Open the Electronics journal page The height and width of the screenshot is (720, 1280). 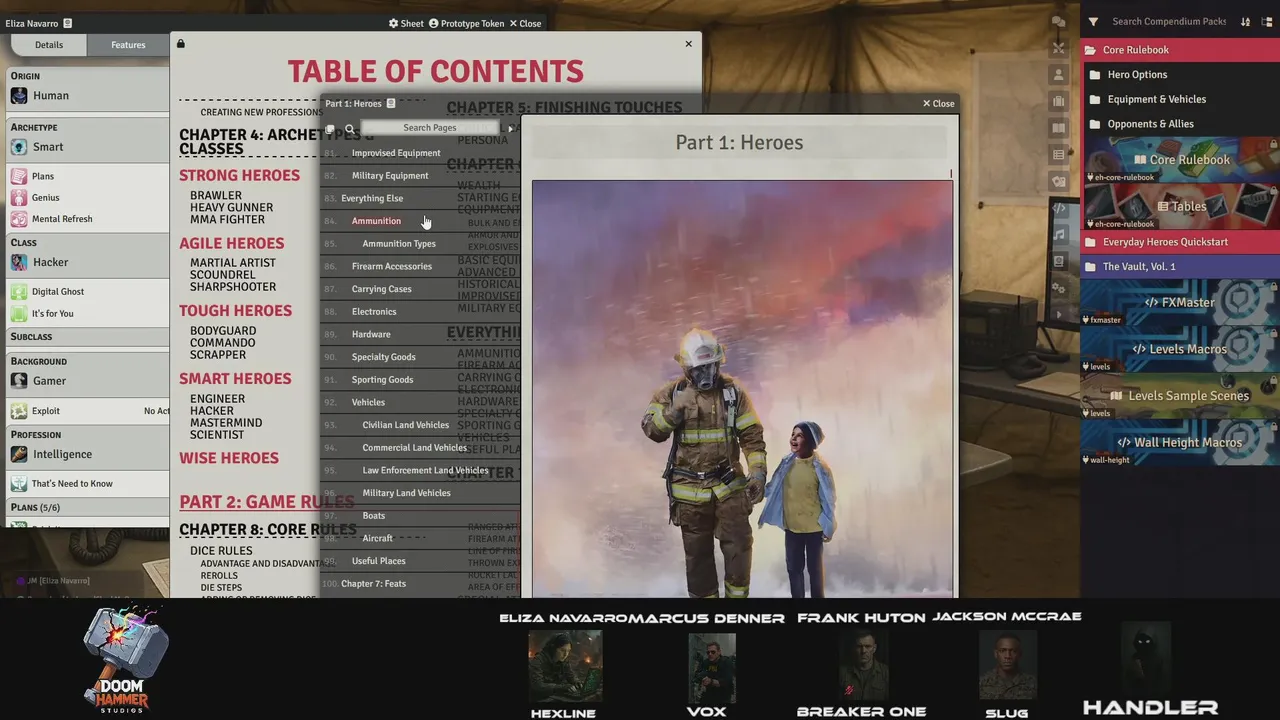[x=374, y=312]
